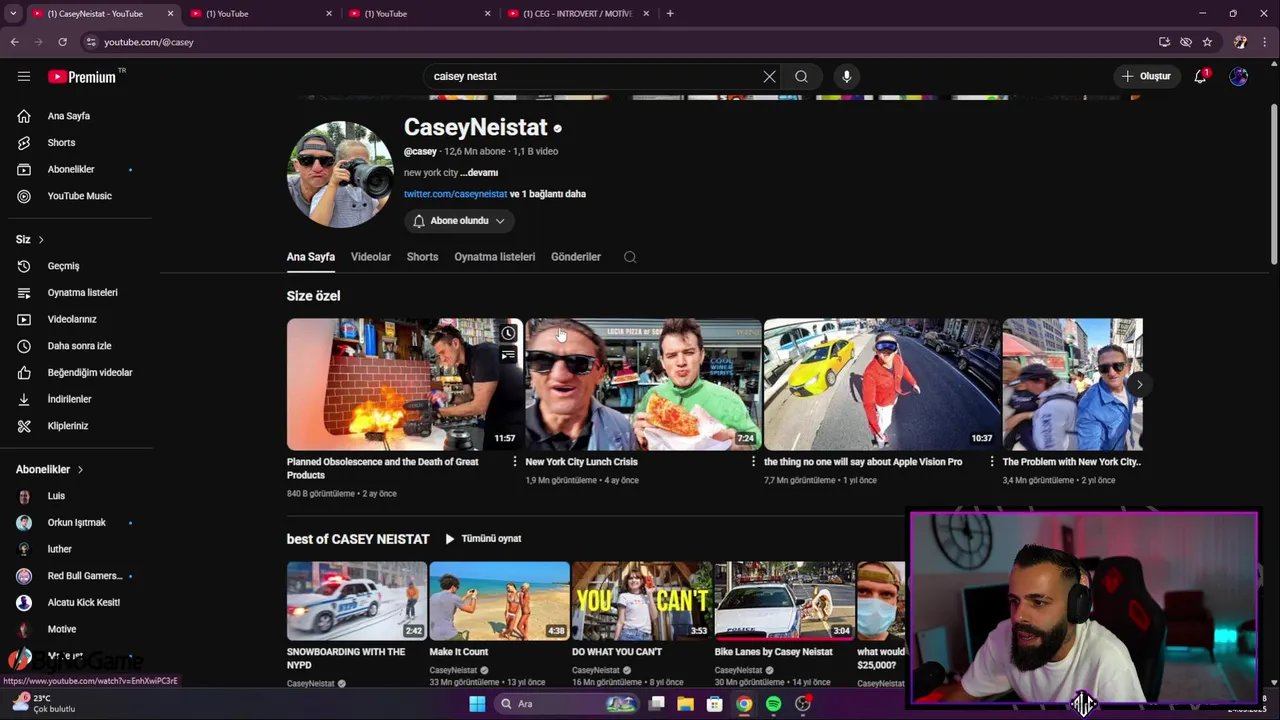Open DO WHAT YOU CAN'T video title
The height and width of the screenshot is (720, 1280).
click(617, 652)
